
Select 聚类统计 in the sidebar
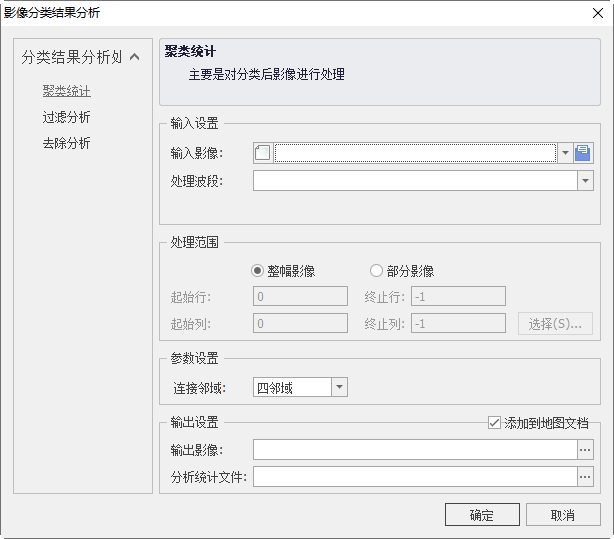coord(66,91)
